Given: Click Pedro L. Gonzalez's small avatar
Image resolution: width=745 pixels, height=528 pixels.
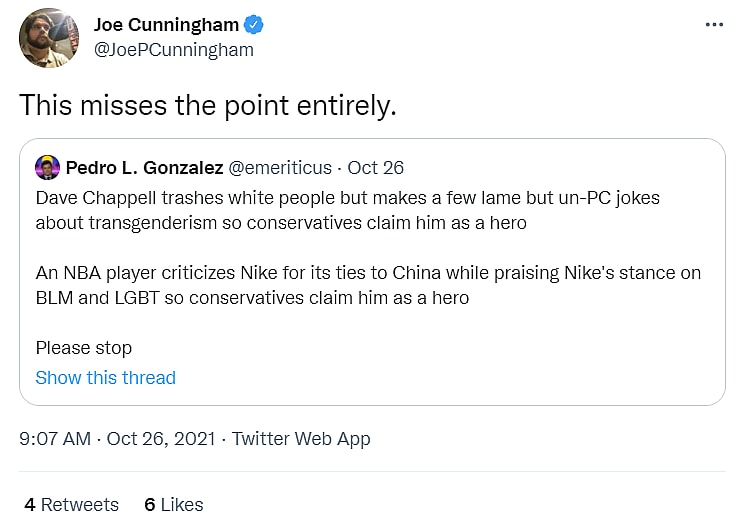Looking at the screenshot, I should pos(47,167).
